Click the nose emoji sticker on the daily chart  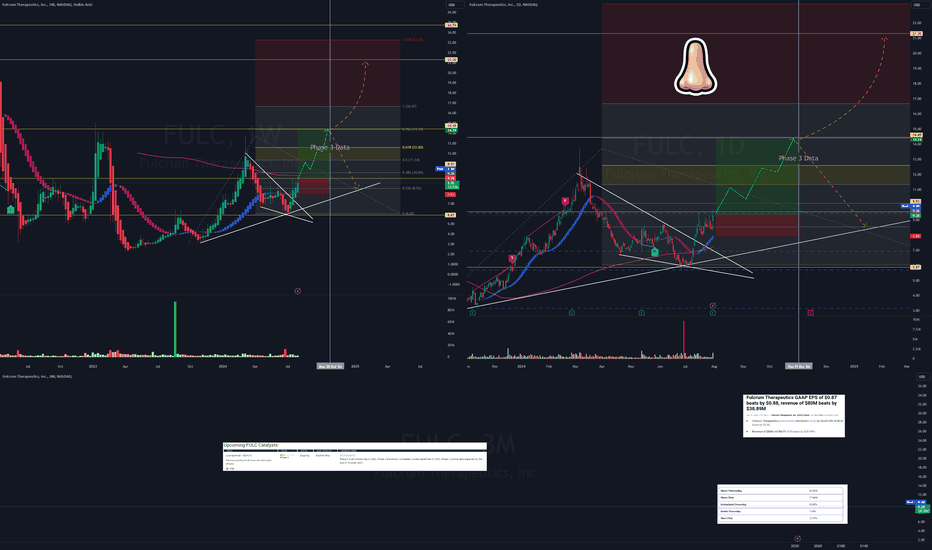695,67
